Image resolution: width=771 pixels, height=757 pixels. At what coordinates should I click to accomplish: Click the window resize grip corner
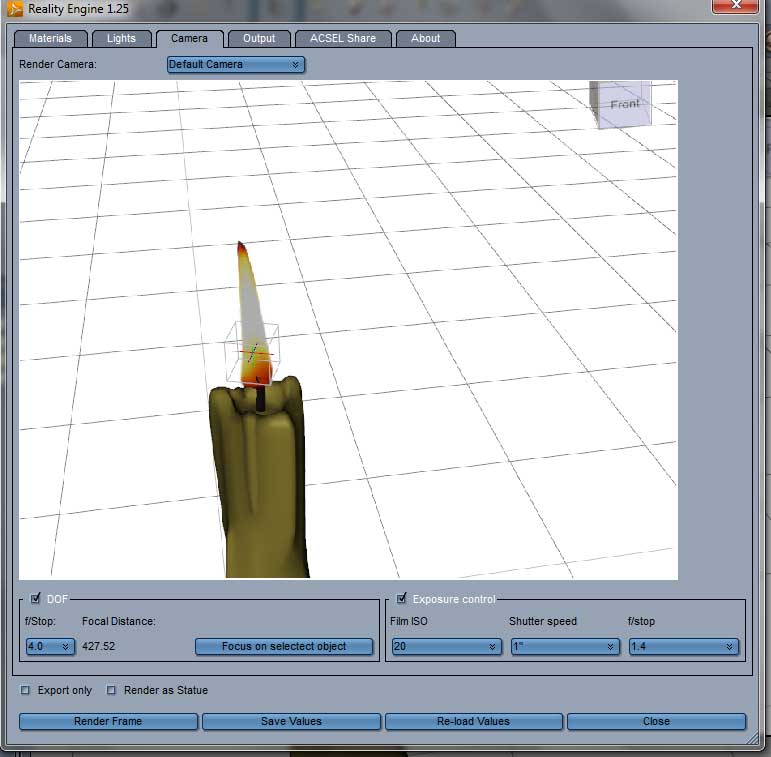(x=752, y=738)
